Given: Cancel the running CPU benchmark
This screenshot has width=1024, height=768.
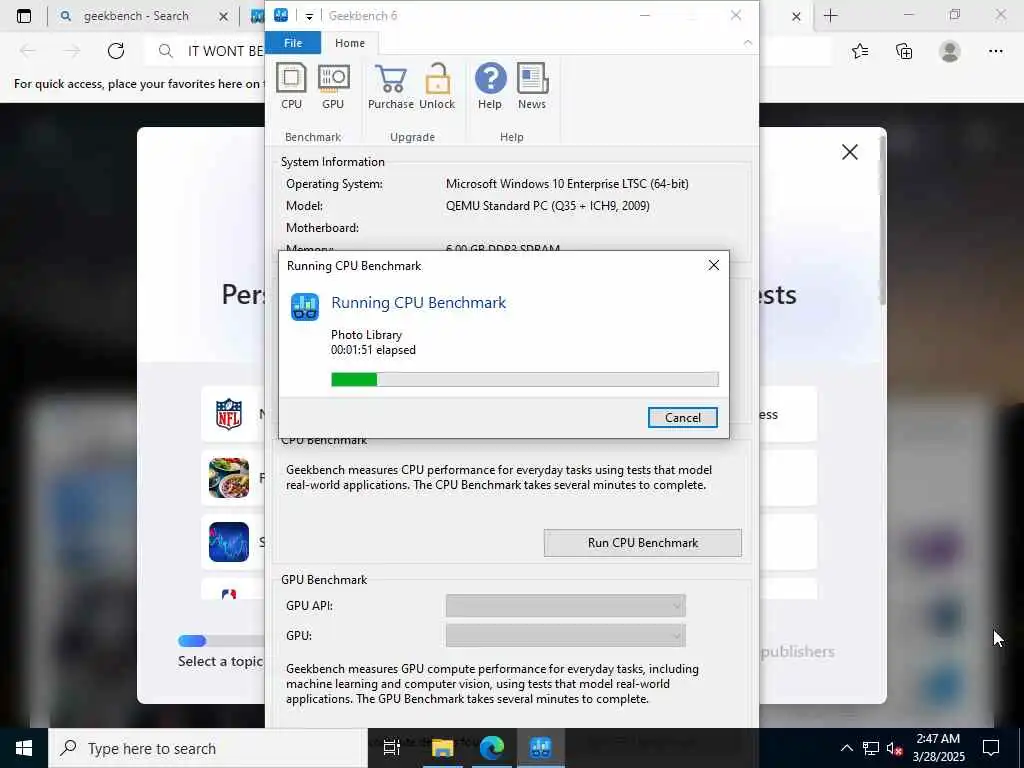Looking at the screenshot, I should 682,418.
